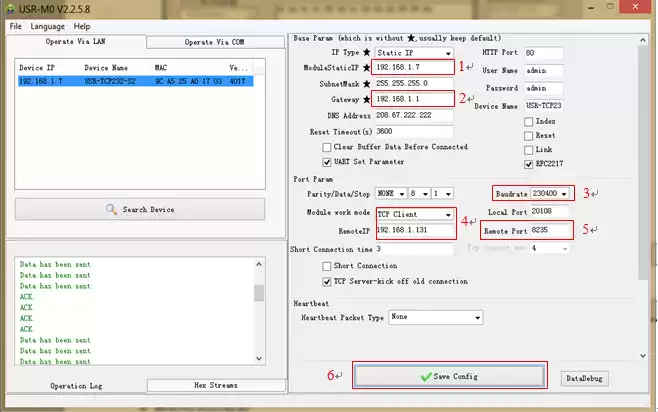Toggle the RFC2217 checkbox
The width and height of the screenshot is (658, 412).
529,163
